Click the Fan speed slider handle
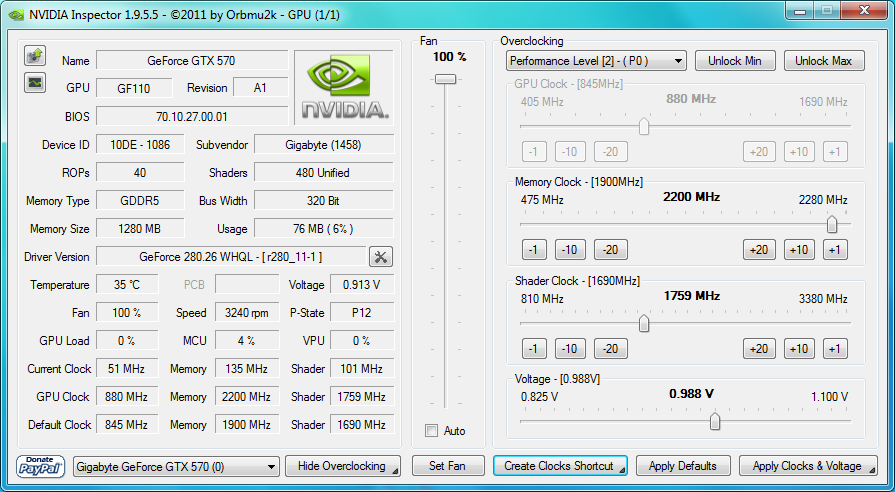Viewport: 895px width, 492px height. (x=445, y=79)
